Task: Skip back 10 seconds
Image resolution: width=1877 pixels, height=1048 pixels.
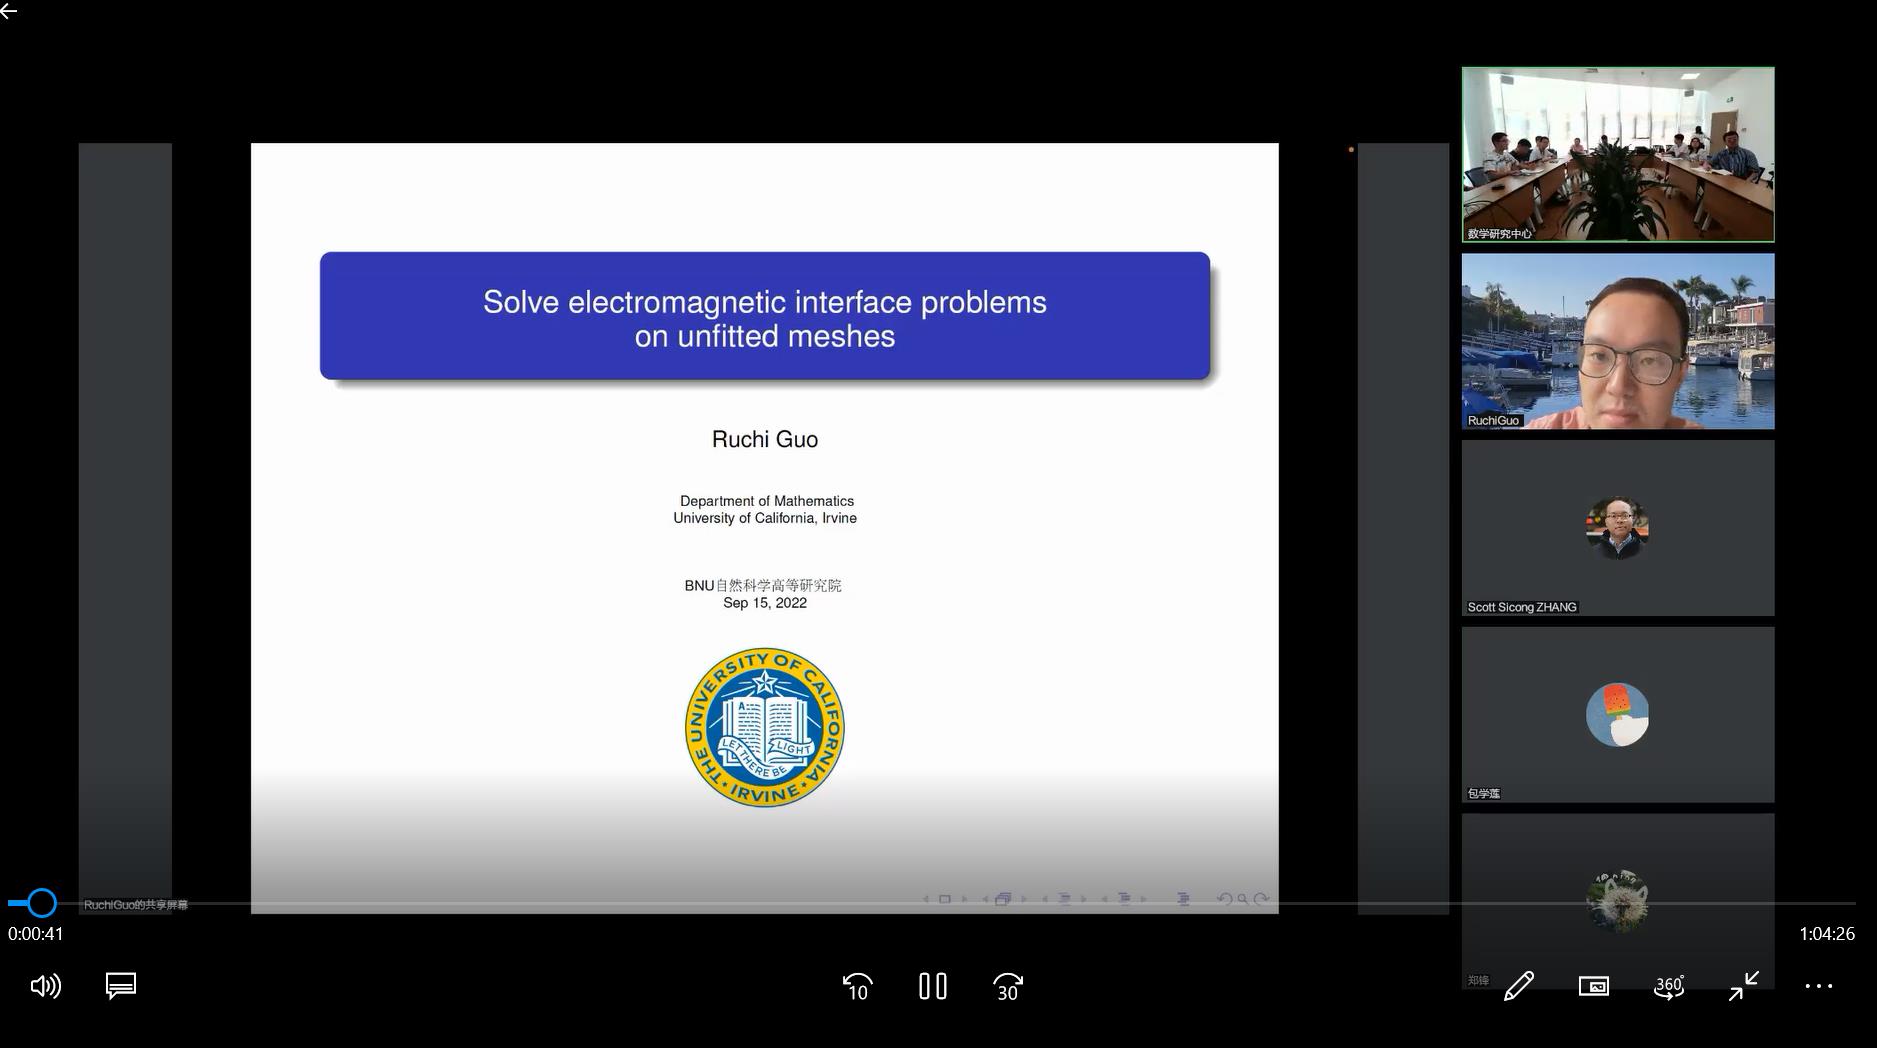Action: [857, 987]
